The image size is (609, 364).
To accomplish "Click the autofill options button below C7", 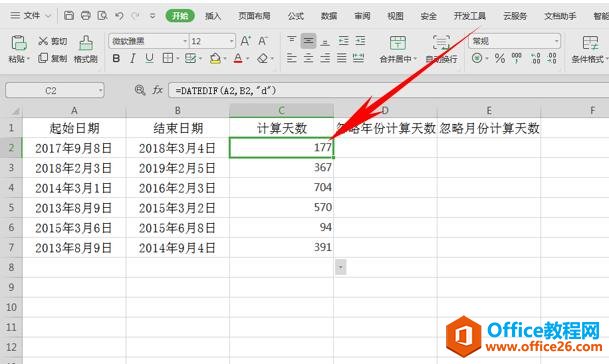I will (341, 267).
